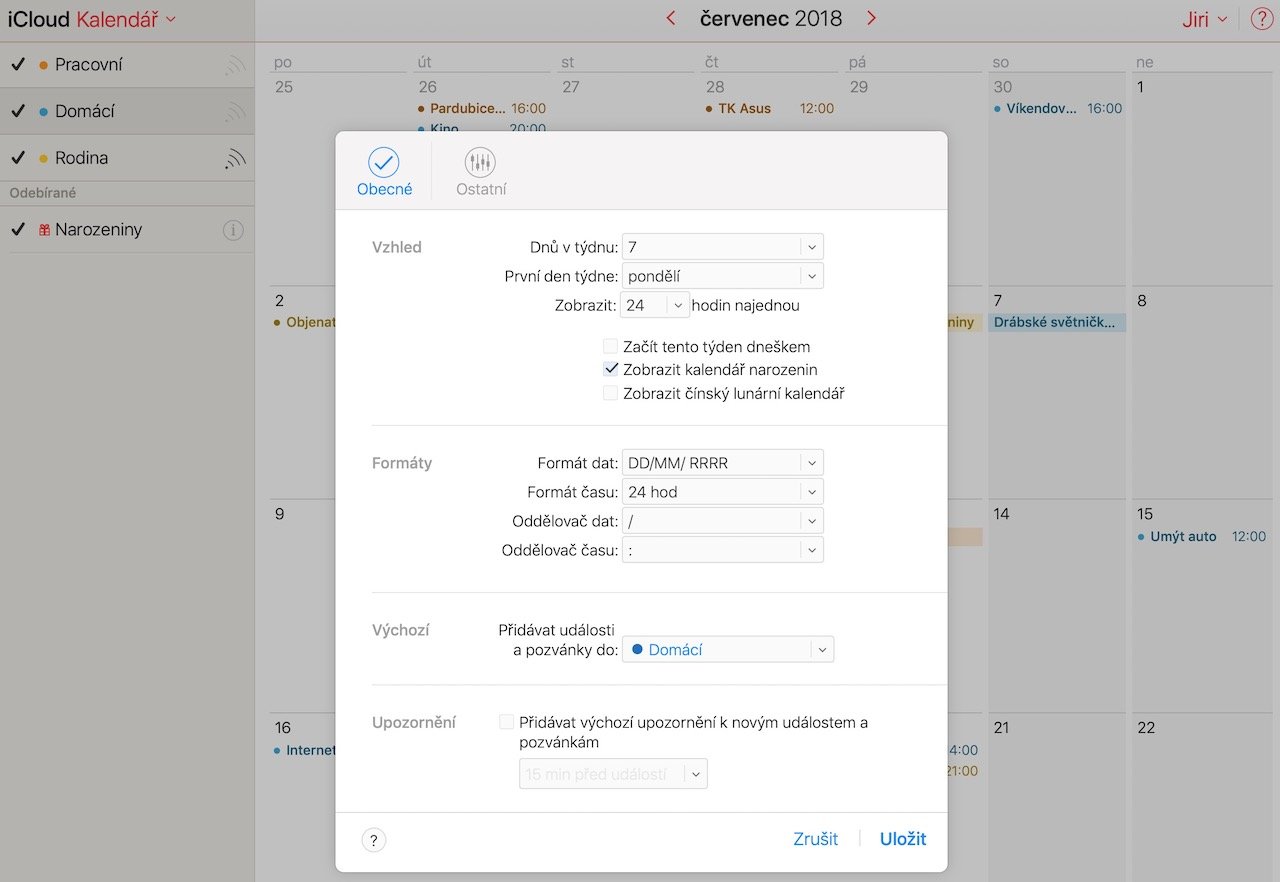Image resolution: width=1280 pixels, height=882 pixels.
Task: Go to previous month arrow
Action: [x=670, y=18]
